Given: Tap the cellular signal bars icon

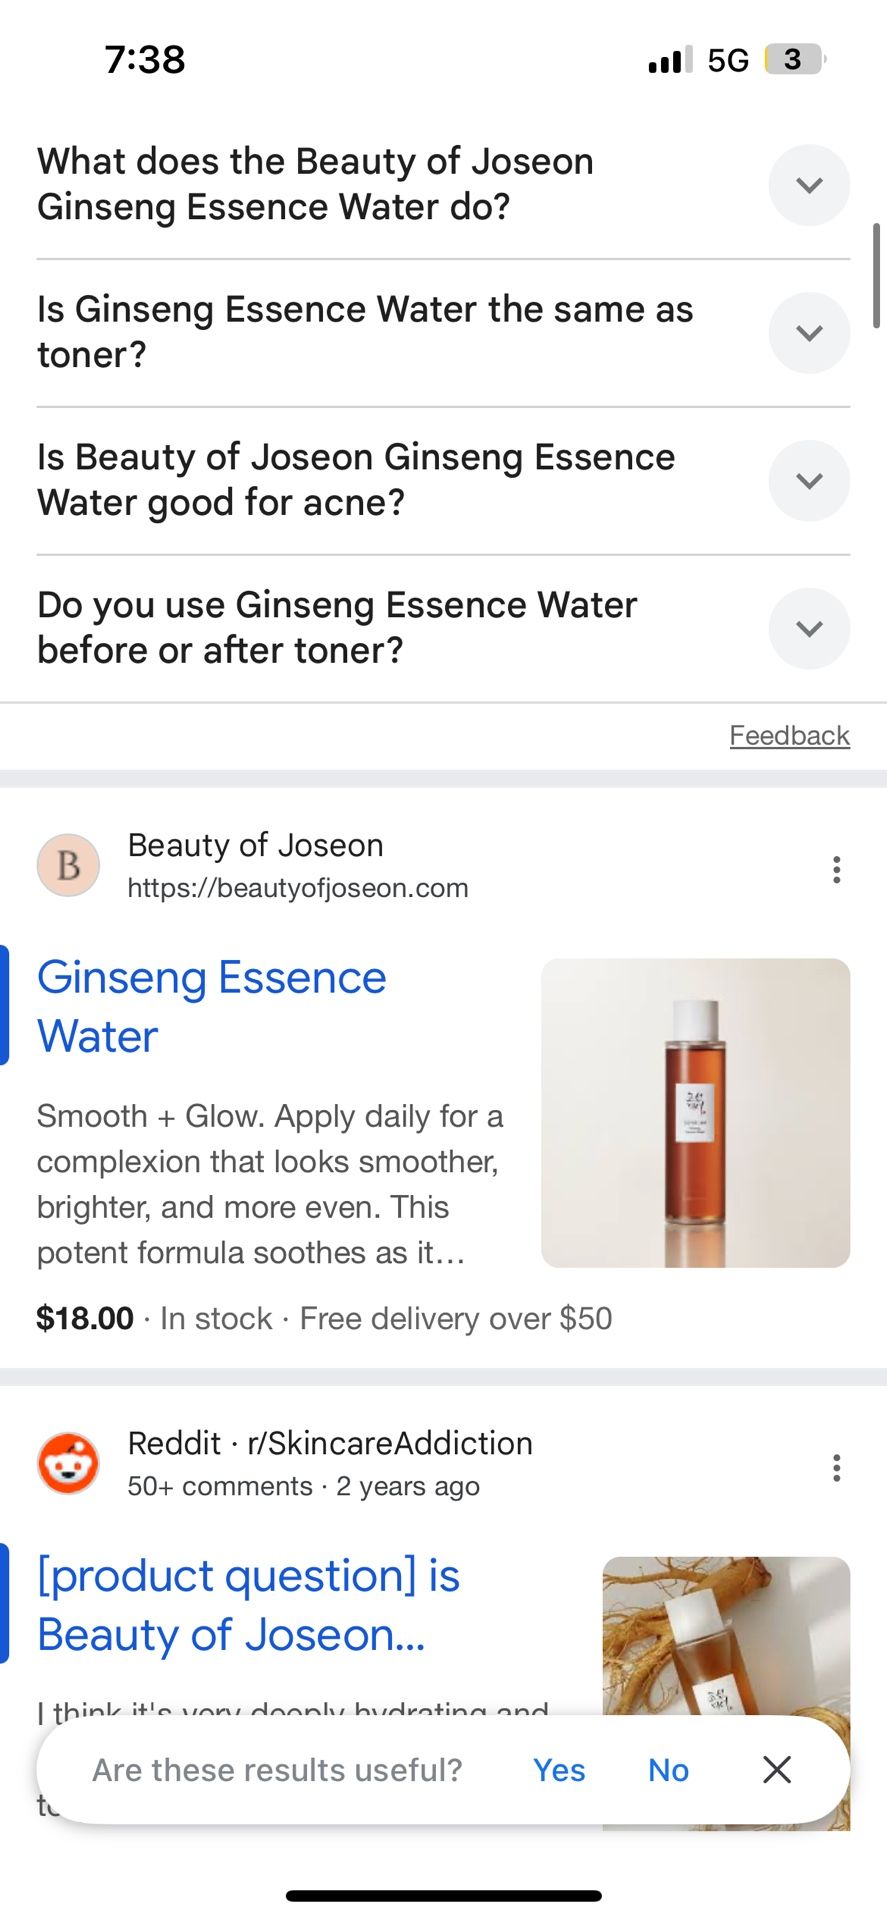Looking at the screenshot, I should [x=669, y=61].
